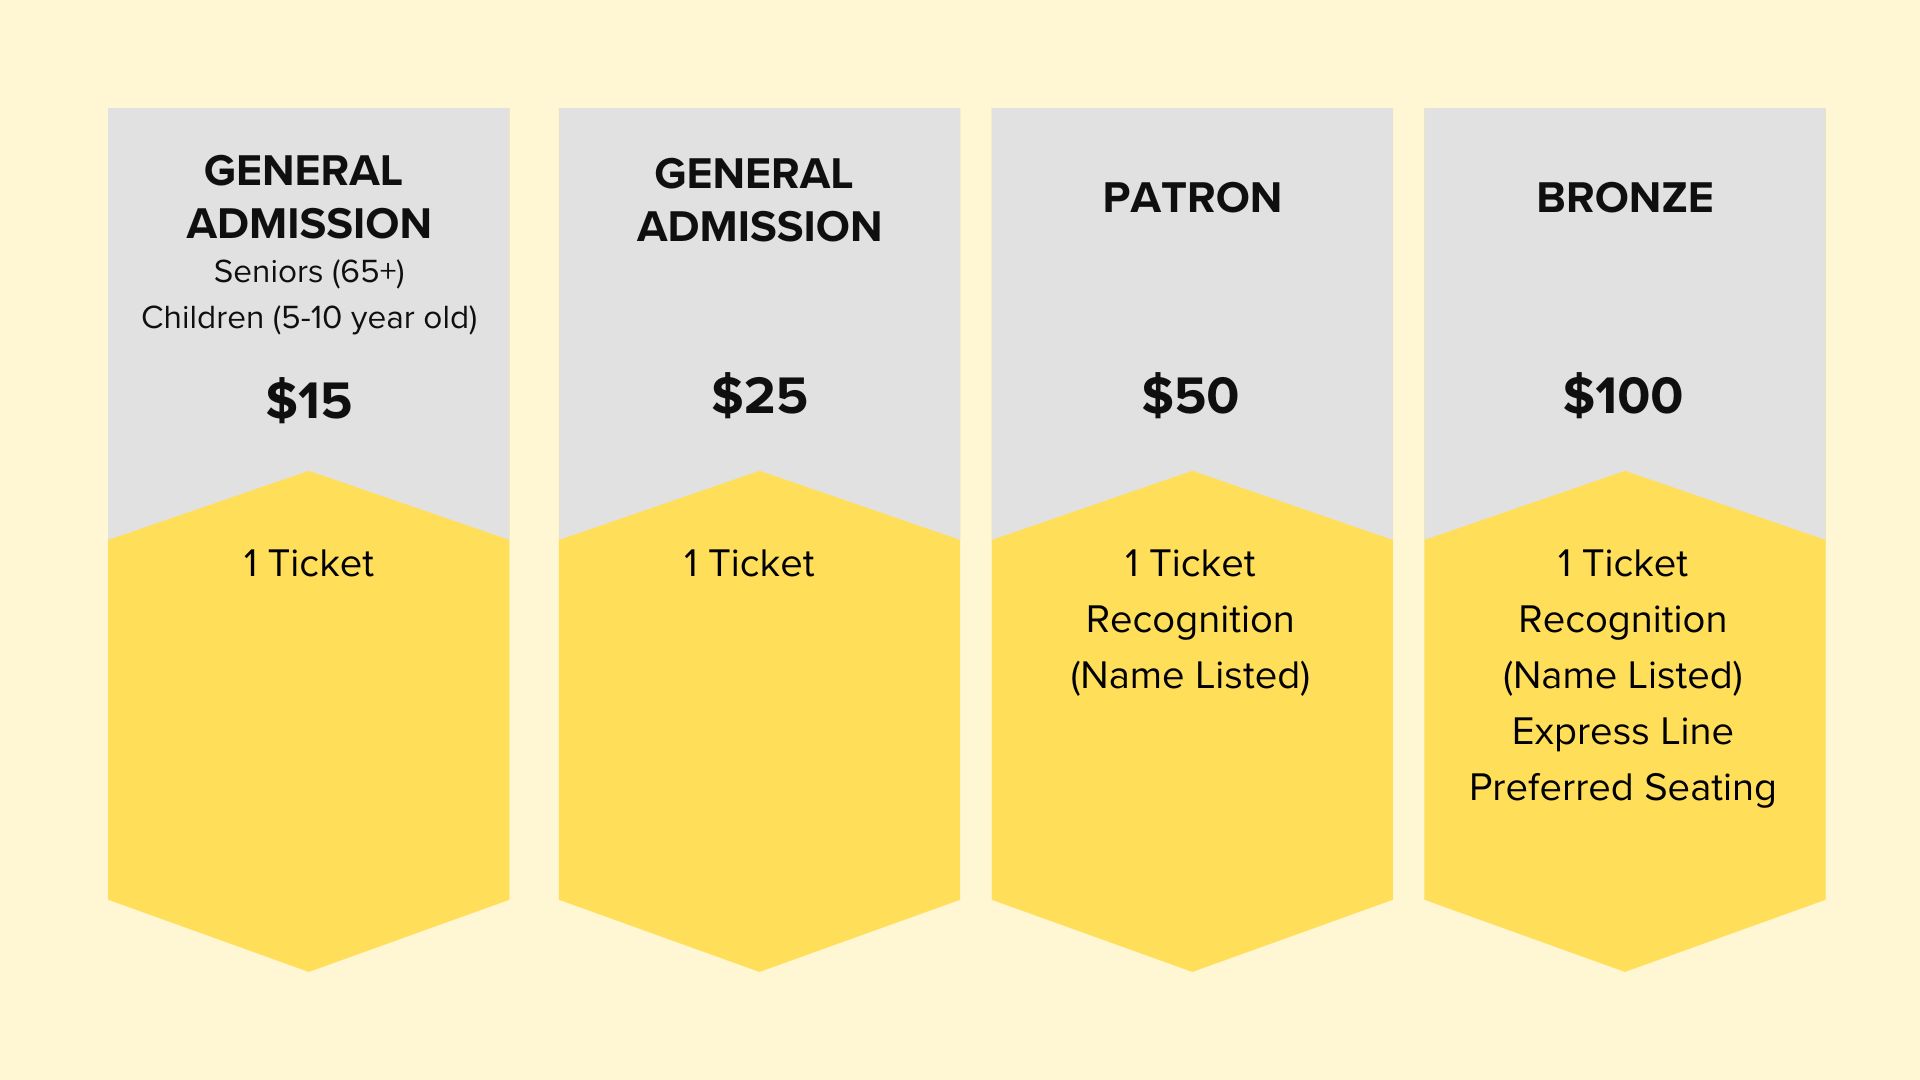Image resolution: width=1920 pixels, height=1080 pixels.
Task: Click the second GENERAL ADMISSION heading above $25
Action: [x=759, y=200]
